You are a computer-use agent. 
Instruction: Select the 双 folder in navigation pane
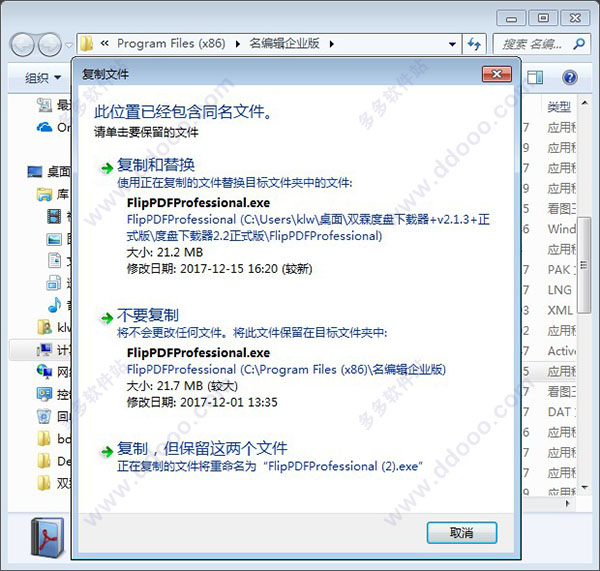tap(54, 483)
